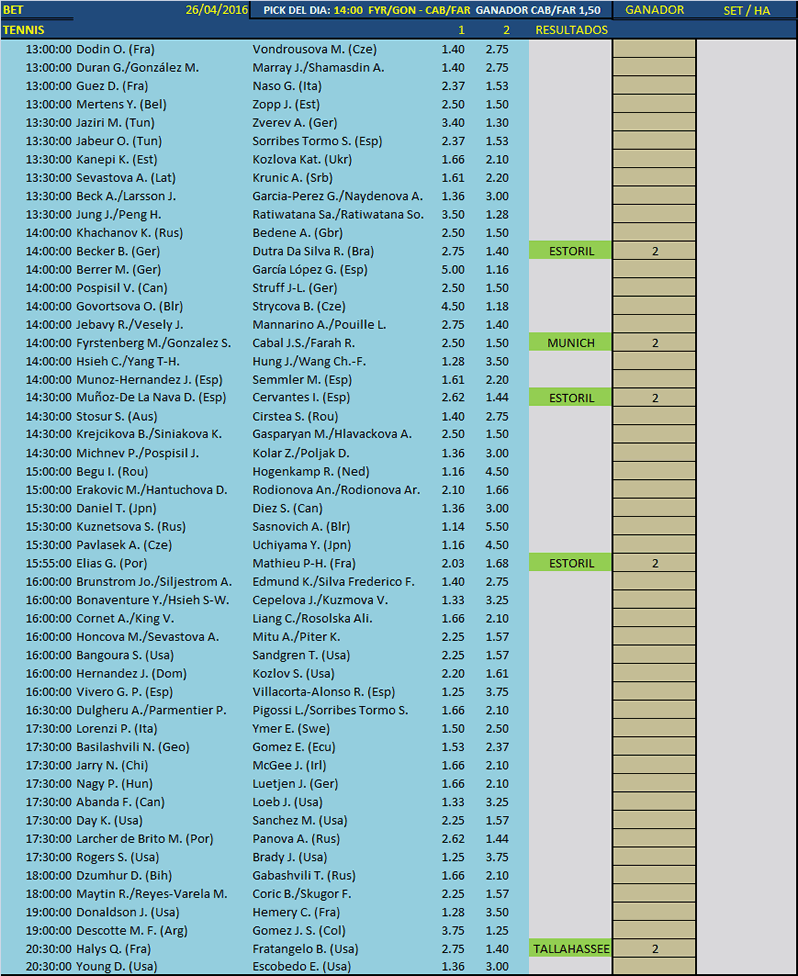Select GANADOR value in Becker B. row
Viewport: 798px width, 976px height.
point(654,251)
